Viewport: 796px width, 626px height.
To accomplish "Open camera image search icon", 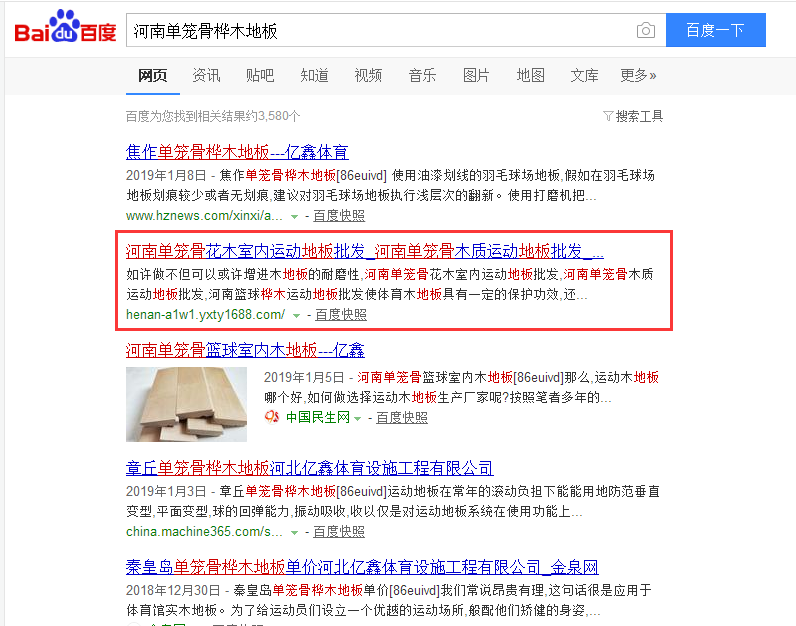I will (x=645, y=30).
